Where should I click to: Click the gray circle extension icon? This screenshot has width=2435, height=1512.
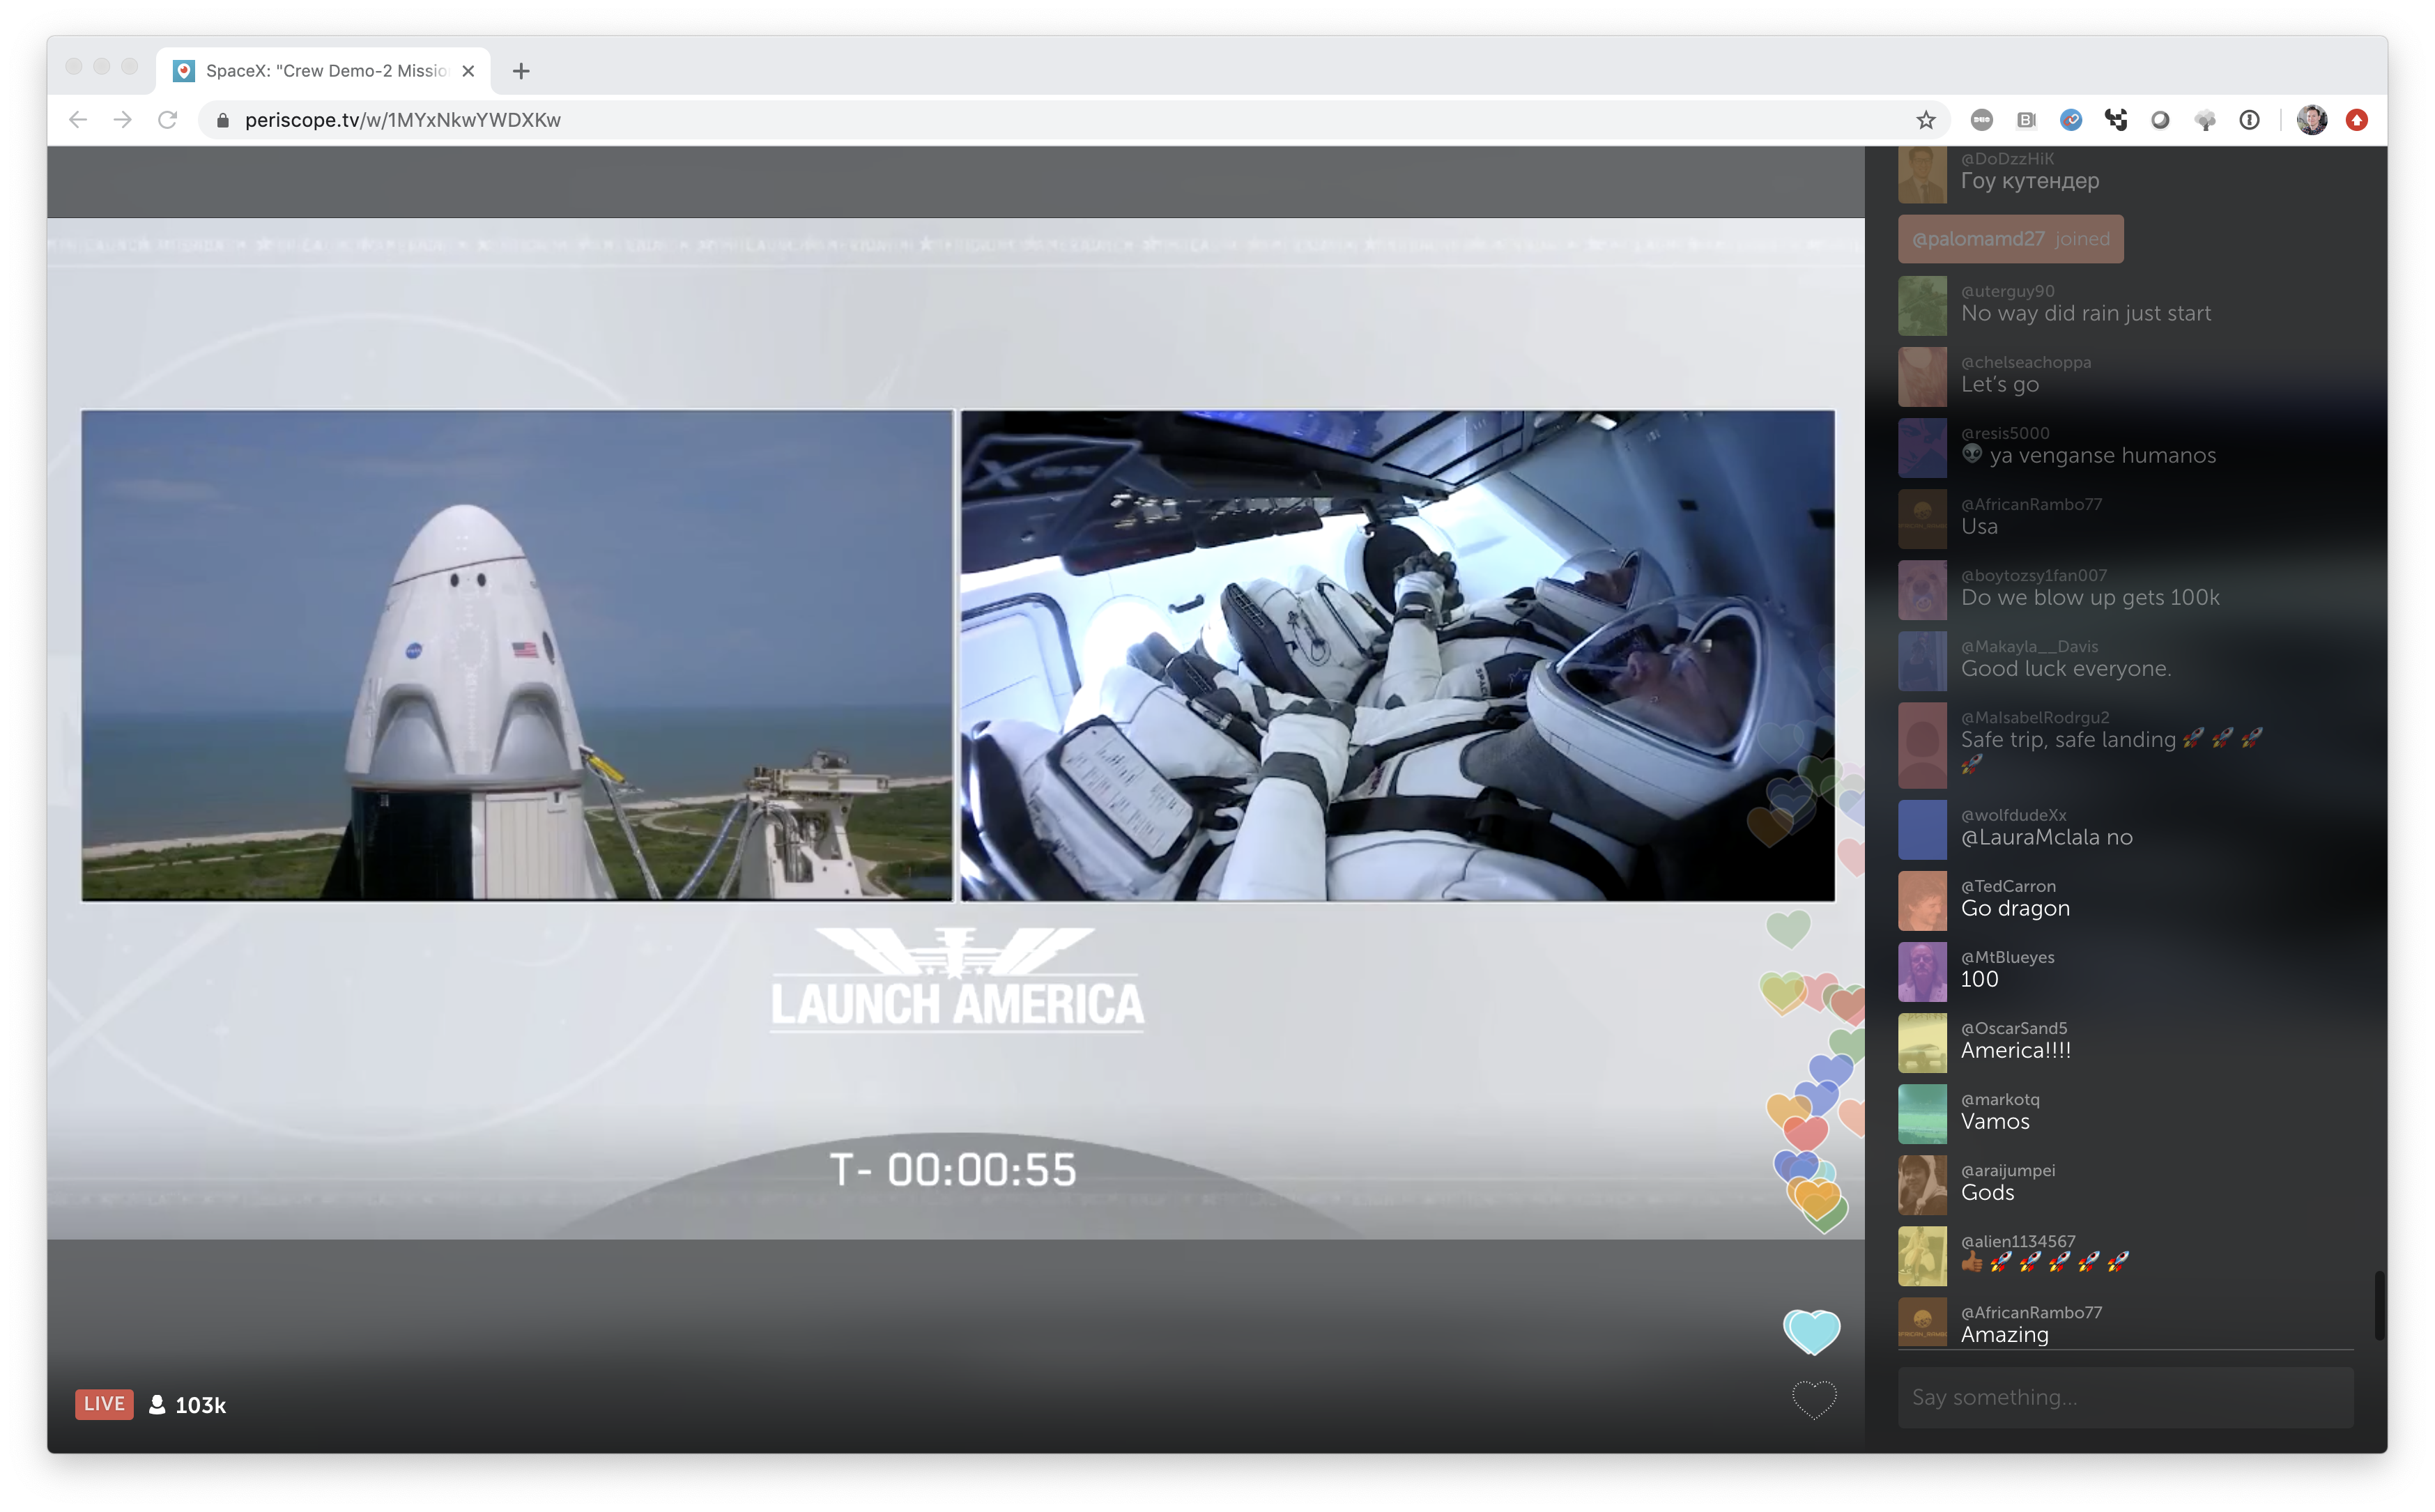[x=2160, y=120]
